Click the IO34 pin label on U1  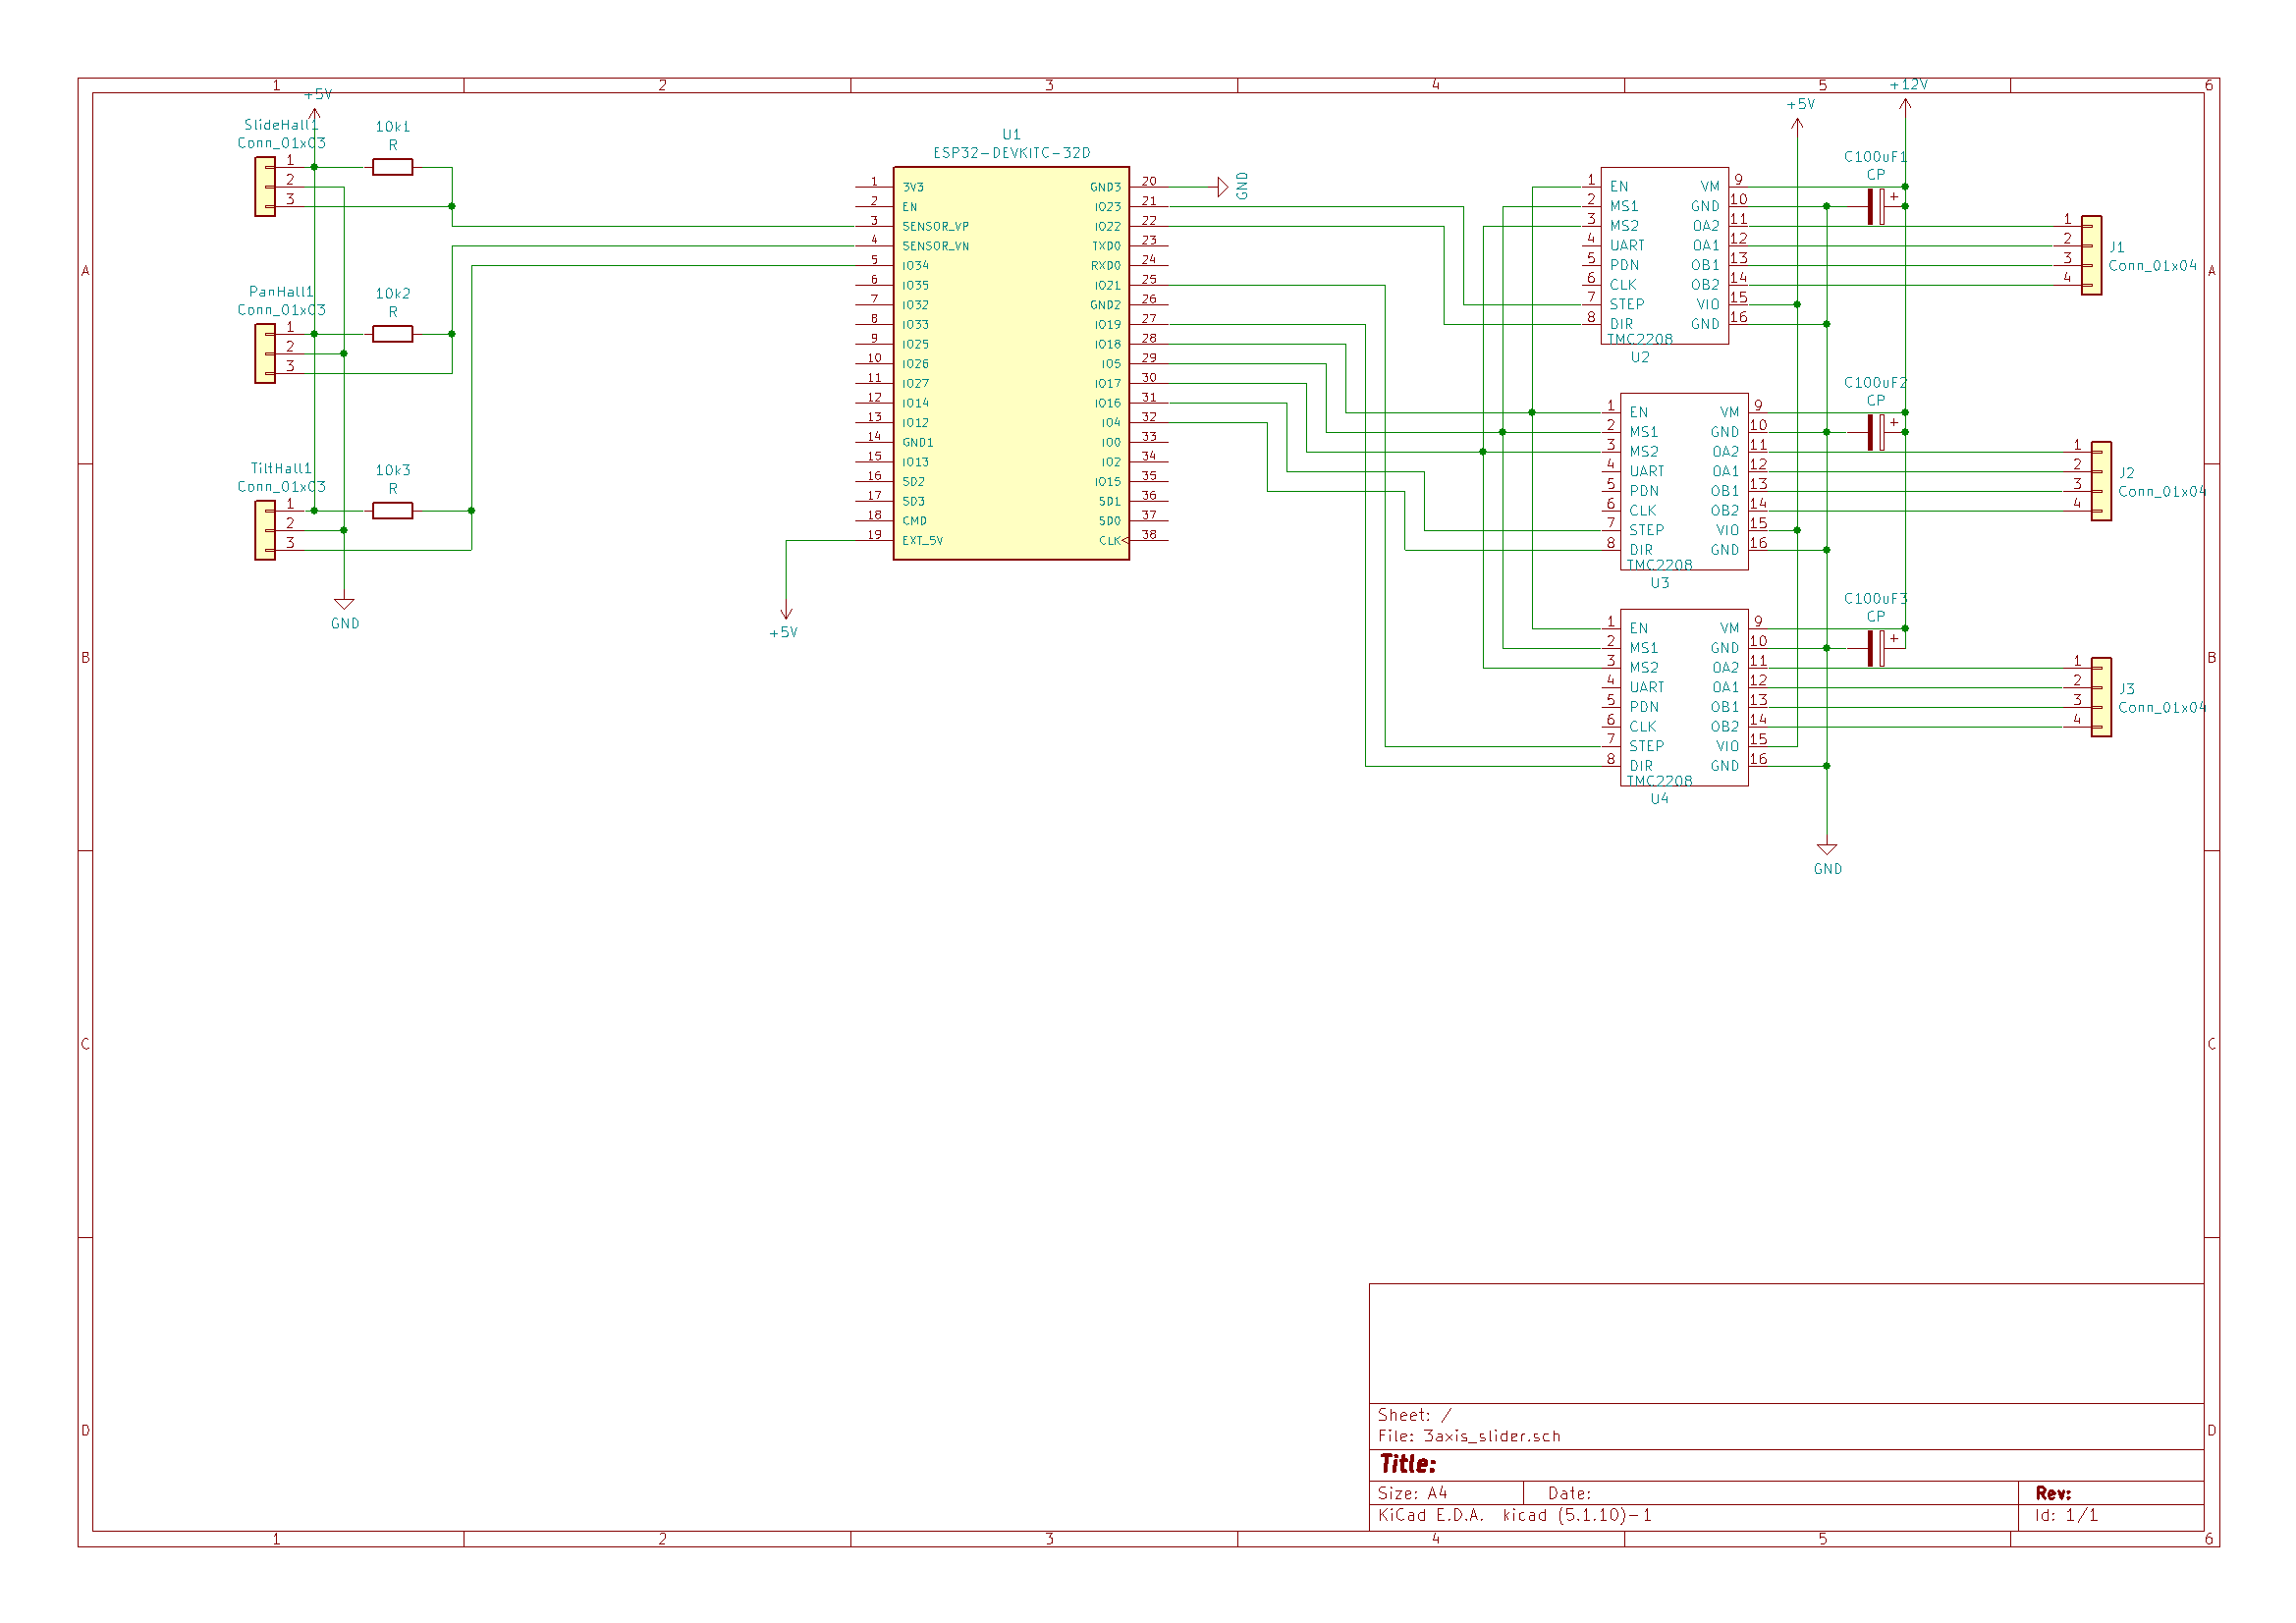pyautogui.click(x=915, y=266)
